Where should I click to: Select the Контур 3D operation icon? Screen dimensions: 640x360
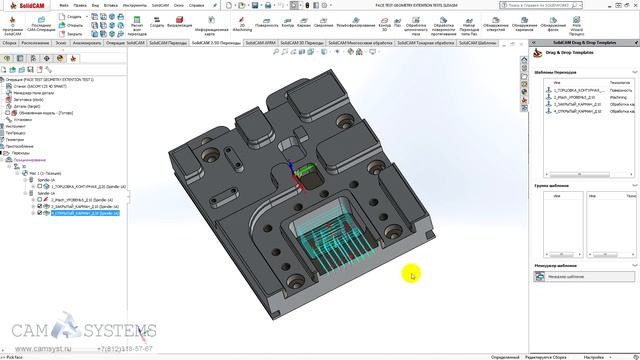(384, 20)
